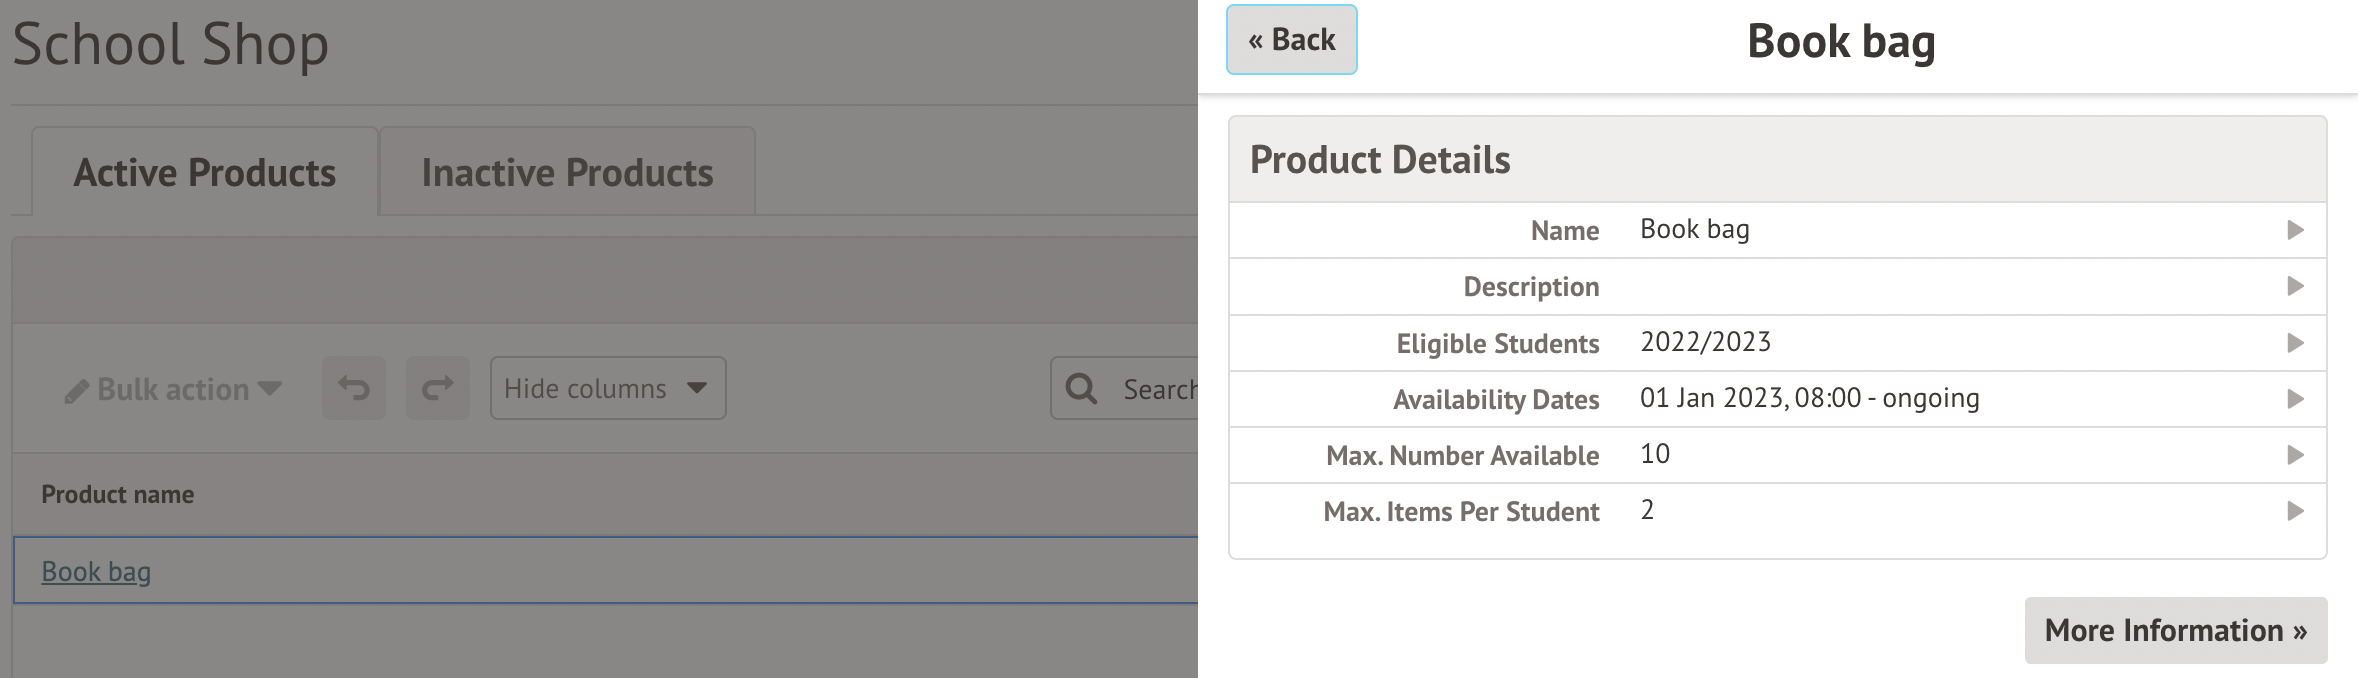This screenshot has width=2358, height=678.
Task: Click the search magnifier icon
Action: click(1081, 388)
